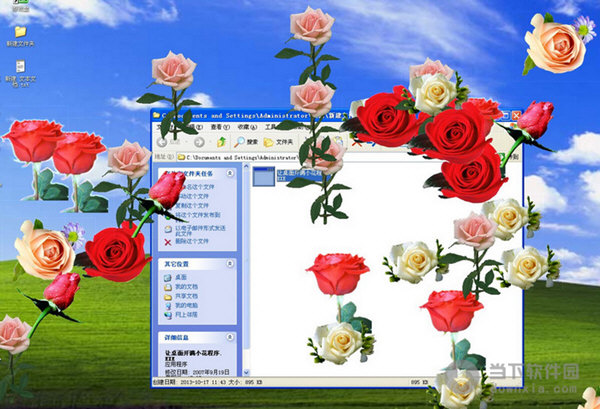Click 应用程序 file type detail text
600x409 pixels.
[x=175, y=365]
